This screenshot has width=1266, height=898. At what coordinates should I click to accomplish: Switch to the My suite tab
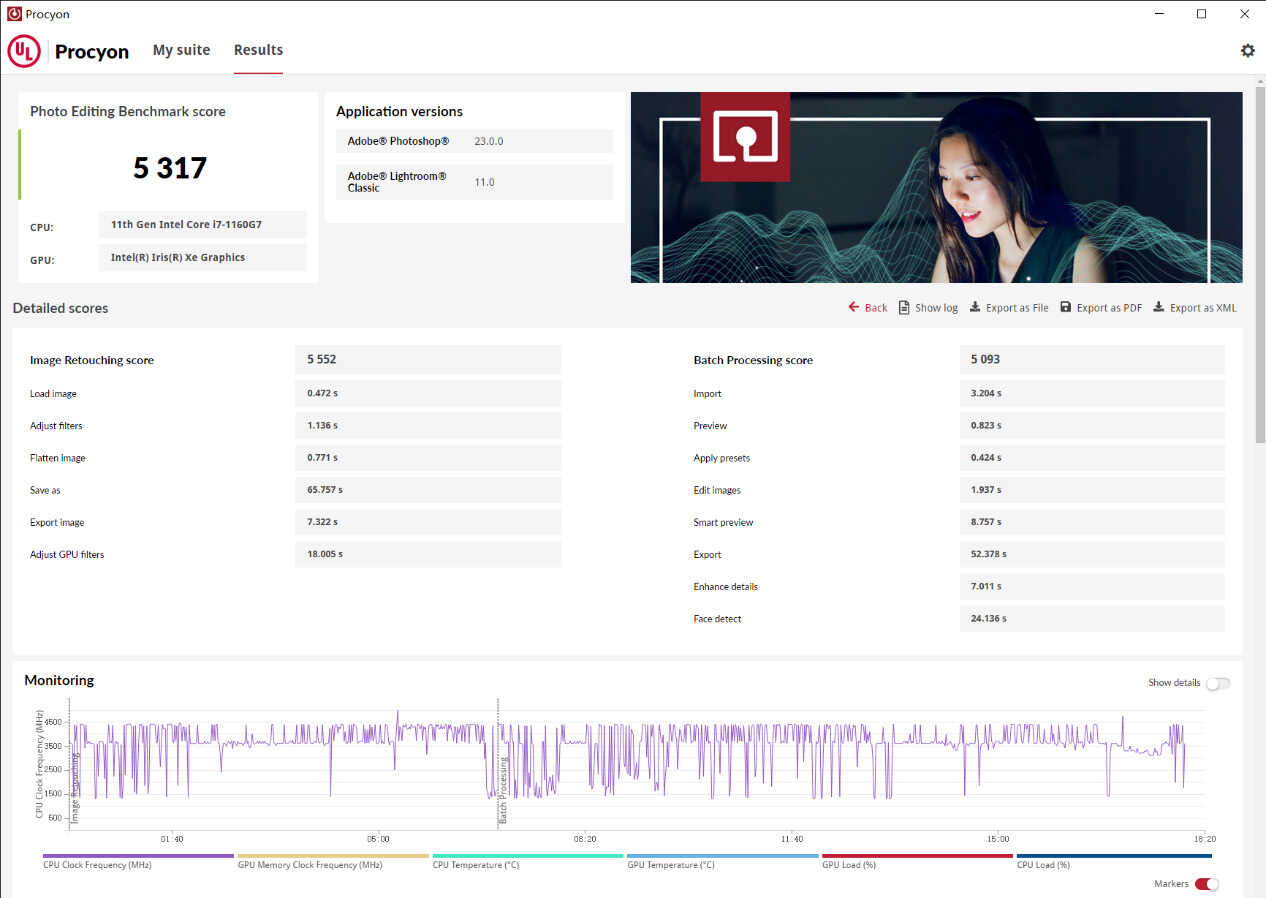181,50
